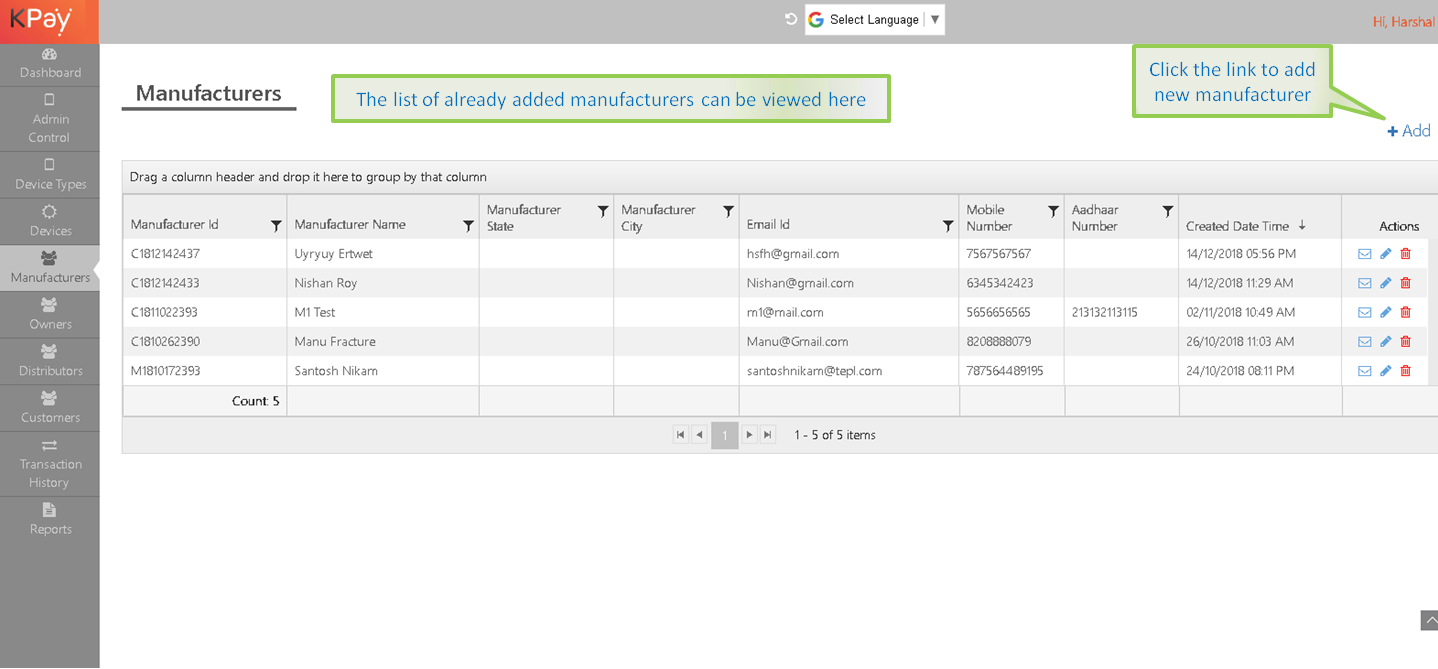Sort by Created Date Time column header
Image resolution: width=1438 pixels, height=669 pixels.
(1237, 226)
